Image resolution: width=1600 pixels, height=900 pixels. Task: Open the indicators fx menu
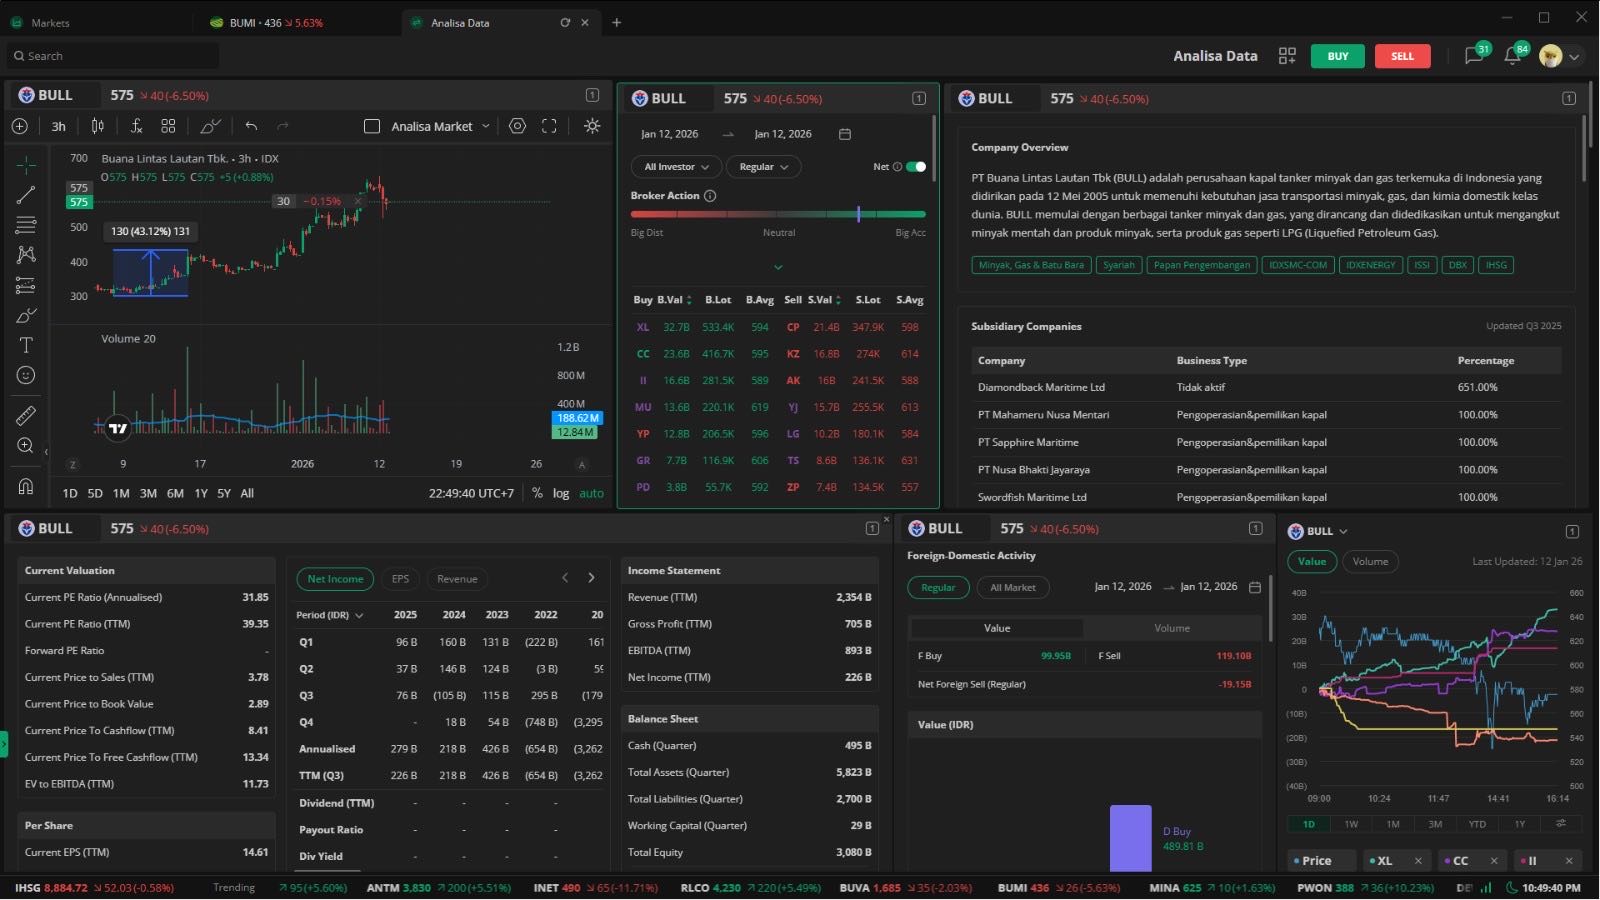pos(136,126)
